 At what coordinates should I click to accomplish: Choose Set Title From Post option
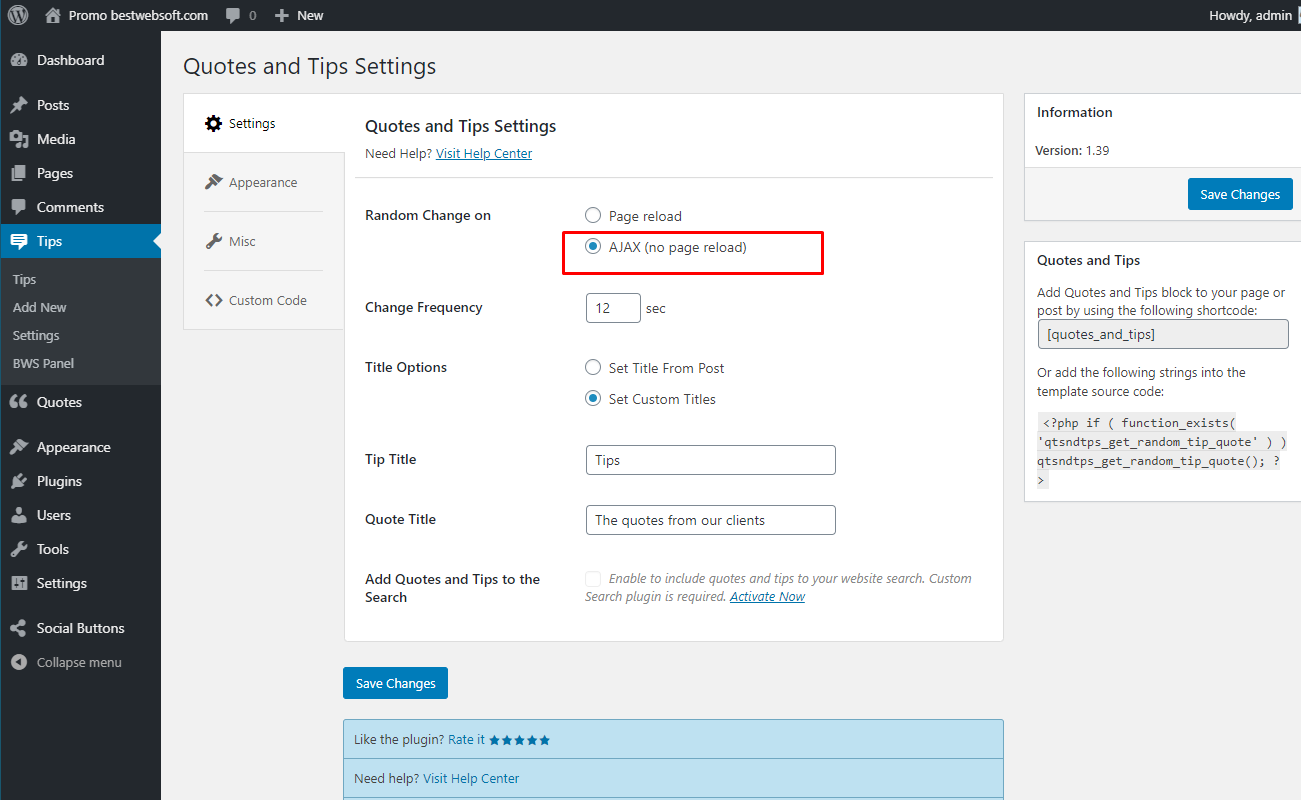click(x=593, y=368)
